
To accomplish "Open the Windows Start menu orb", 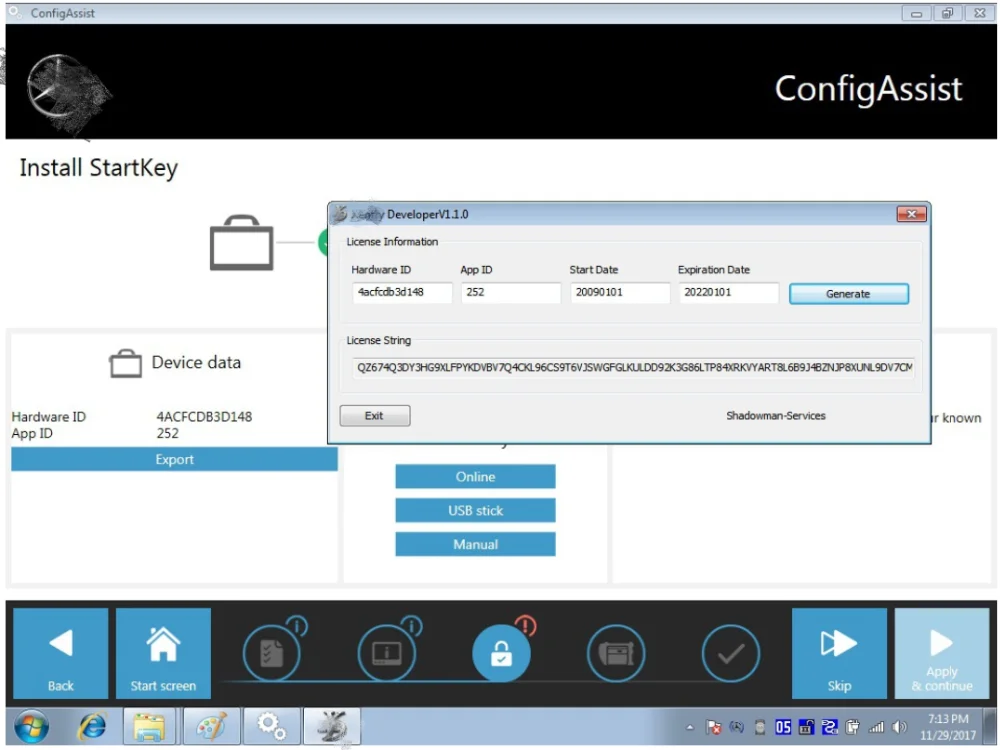I will point(31,726).
